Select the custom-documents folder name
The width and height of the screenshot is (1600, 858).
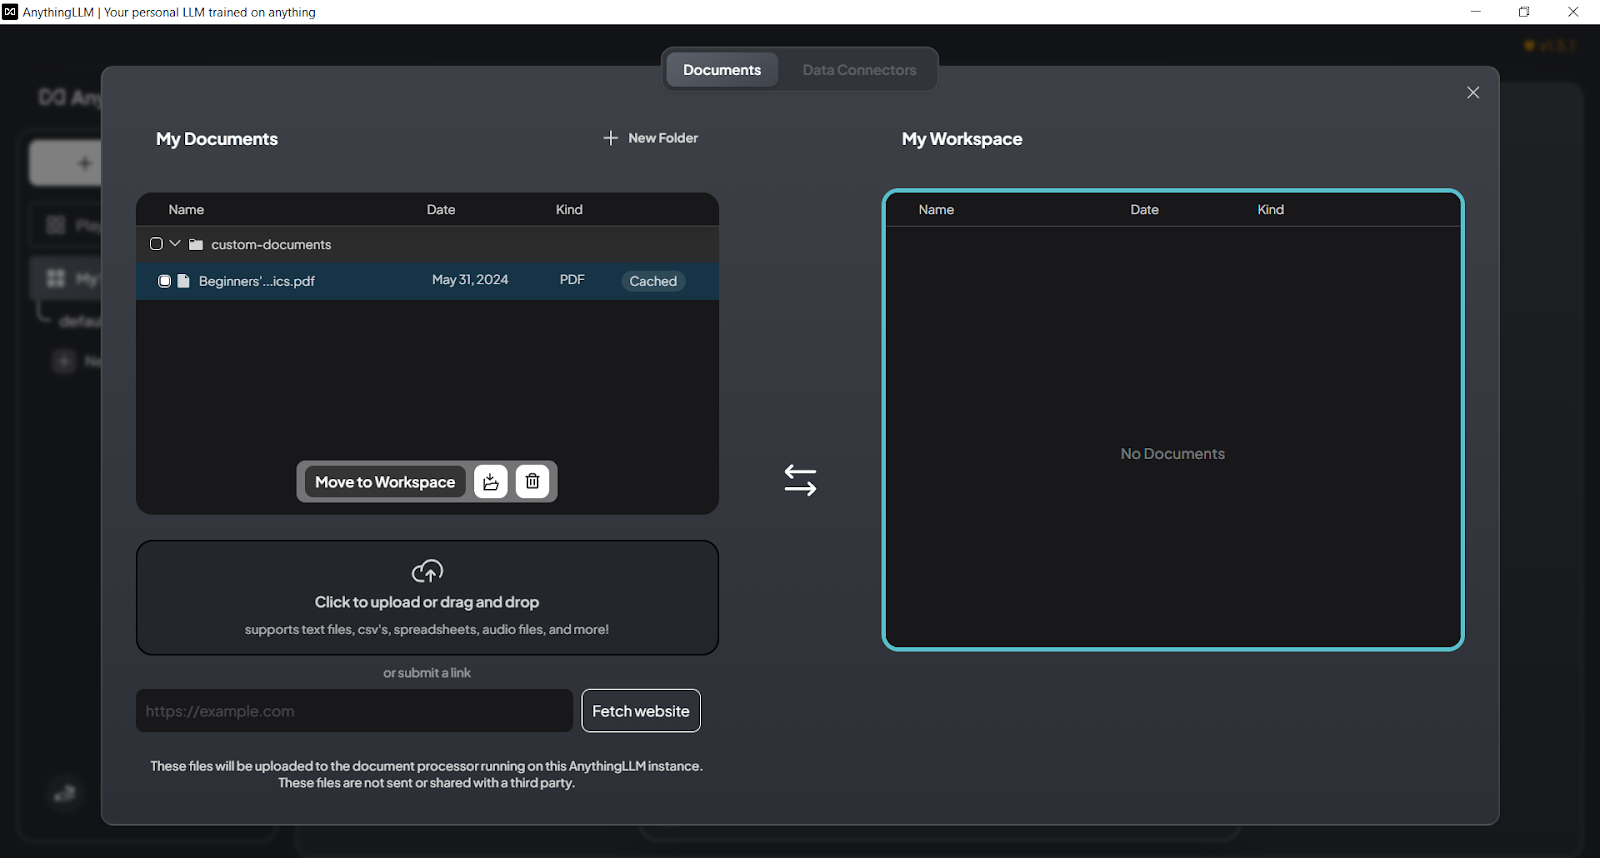(x=271, y=245)
